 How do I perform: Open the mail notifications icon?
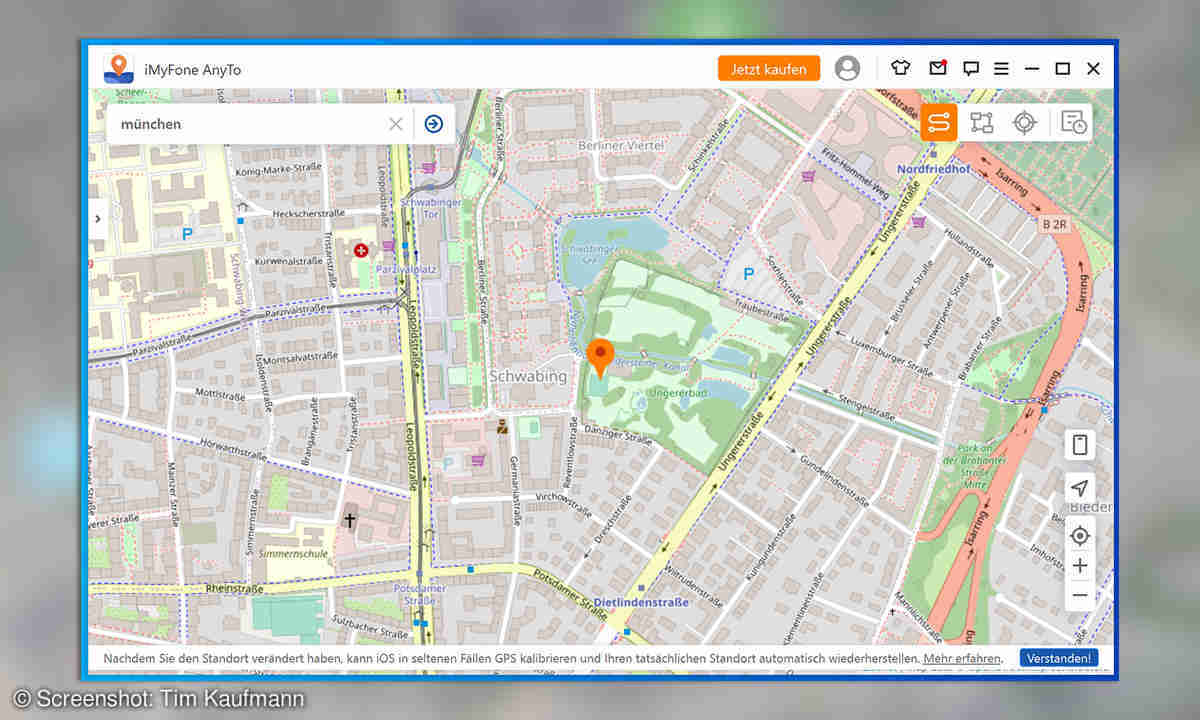click(x=937, y=69)
